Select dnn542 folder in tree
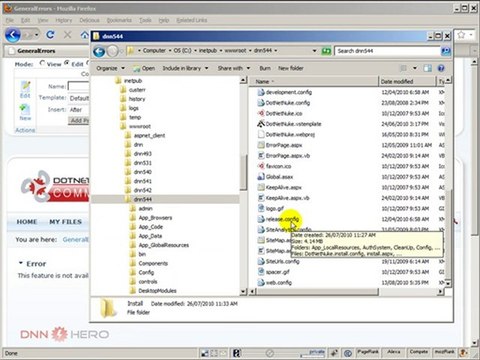 click(142, 190)
